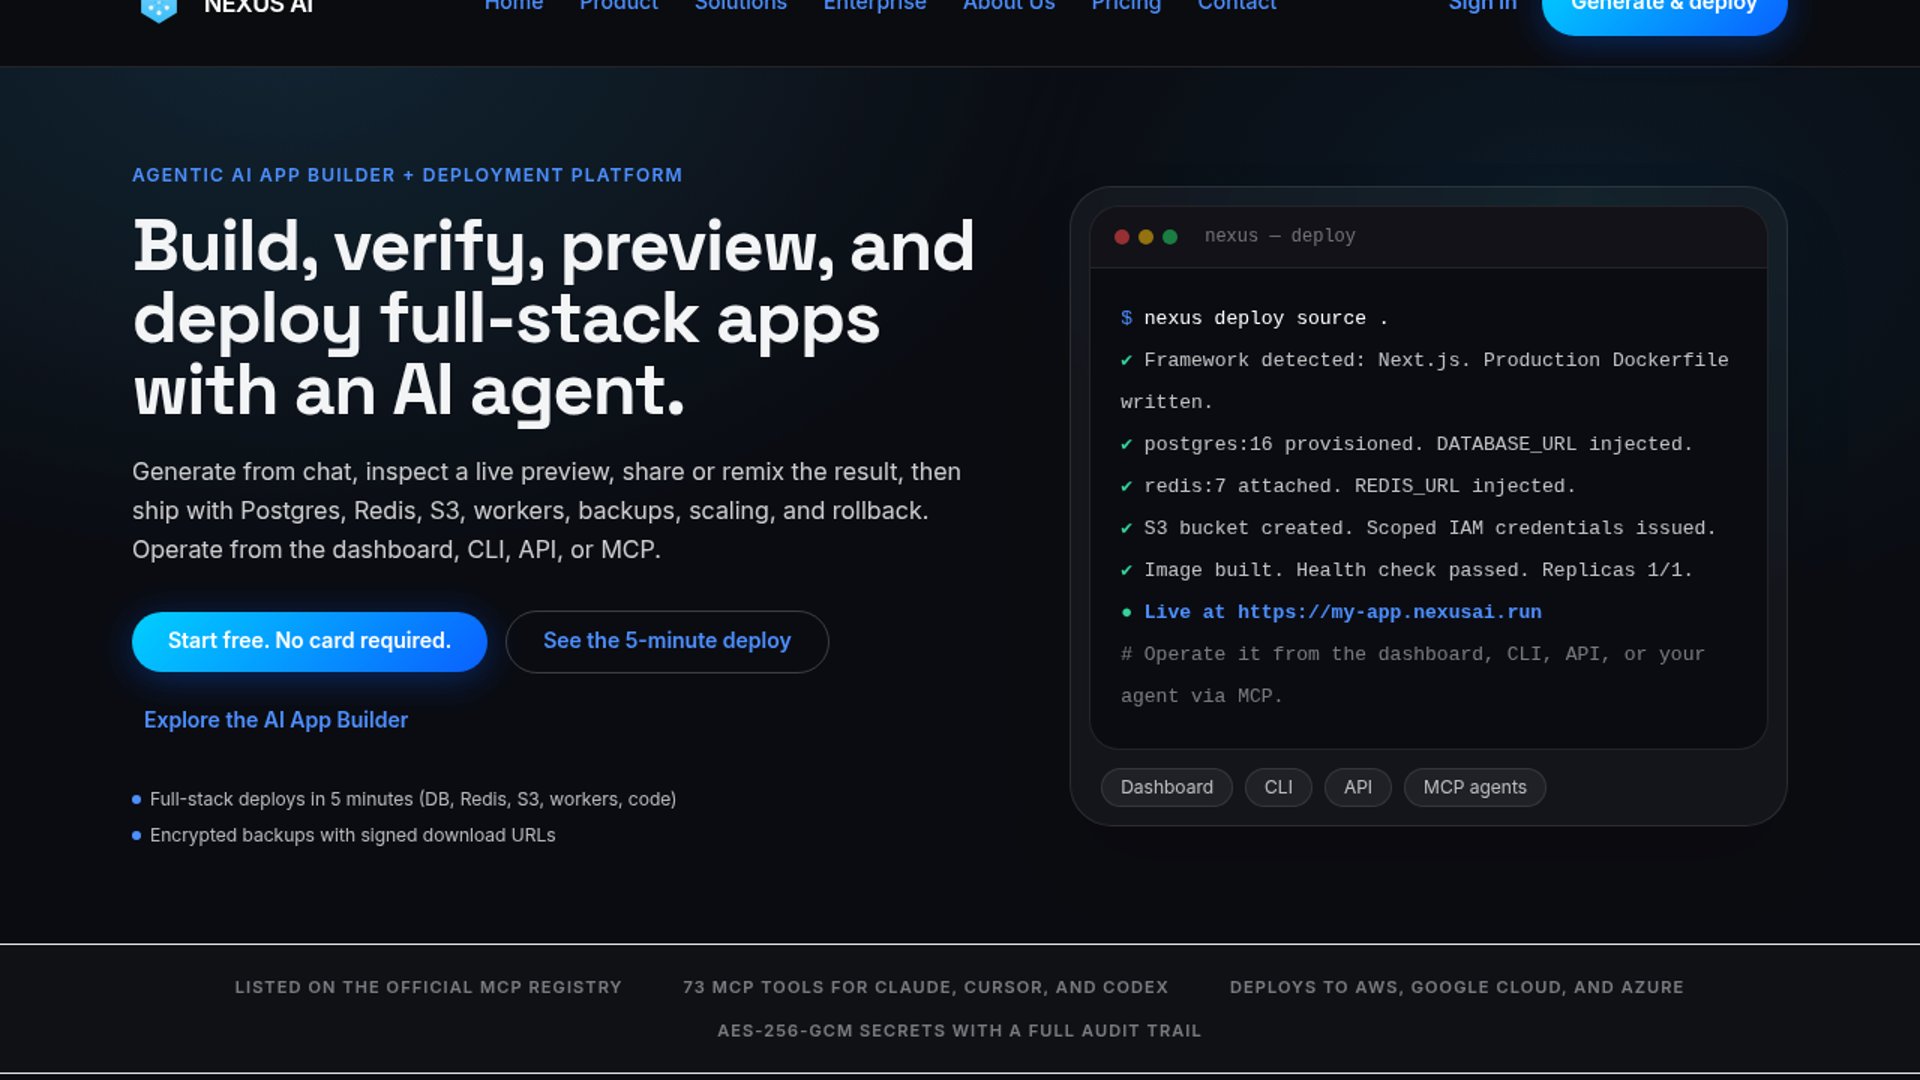Click '# Operate it from the dashboard' comment line

point(1412,675)
